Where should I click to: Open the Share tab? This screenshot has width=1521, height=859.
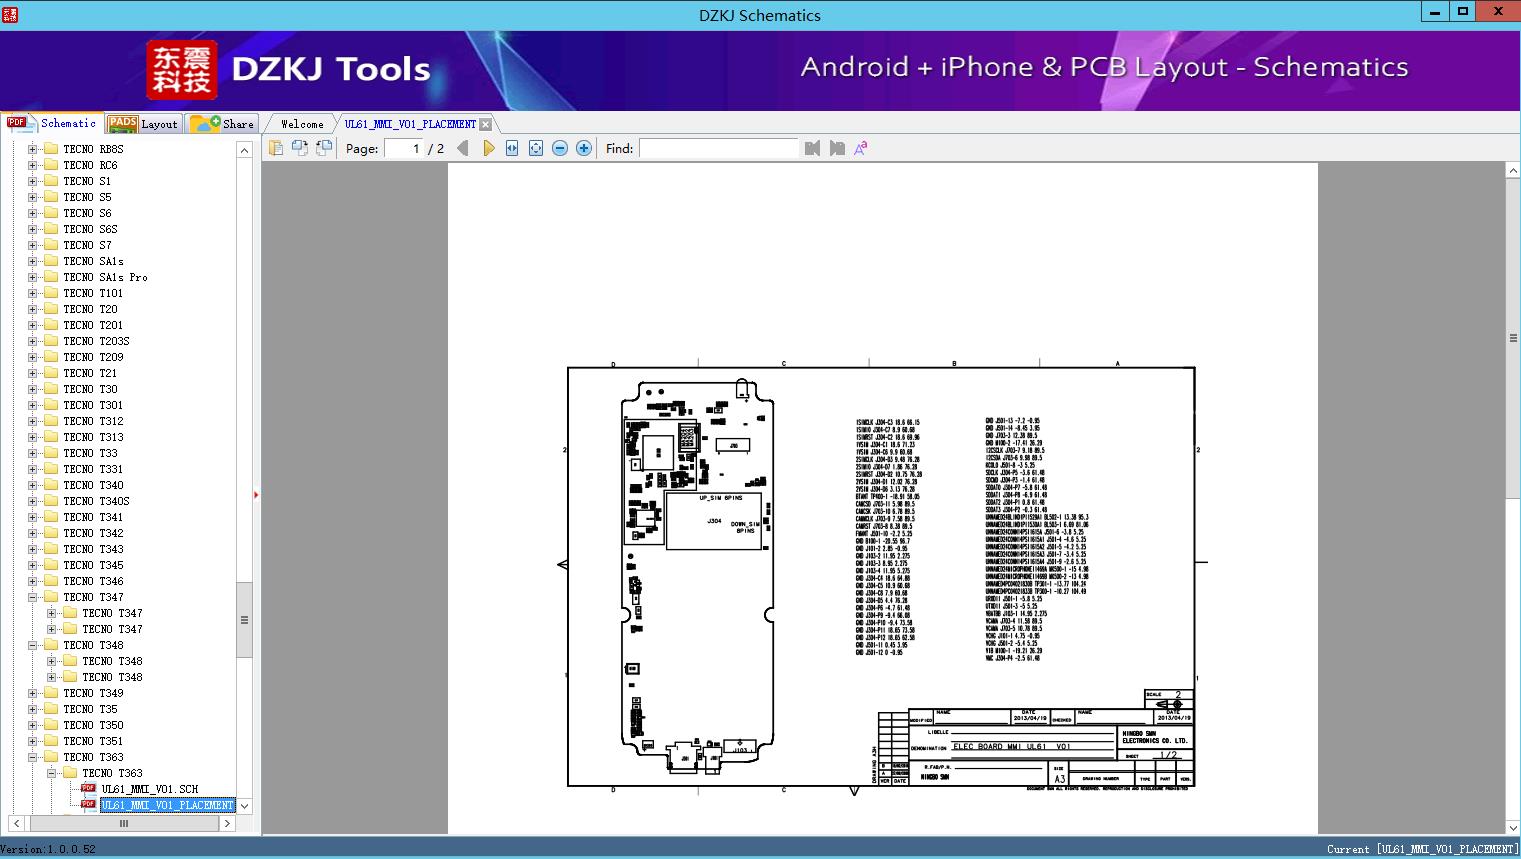point(222,124)
